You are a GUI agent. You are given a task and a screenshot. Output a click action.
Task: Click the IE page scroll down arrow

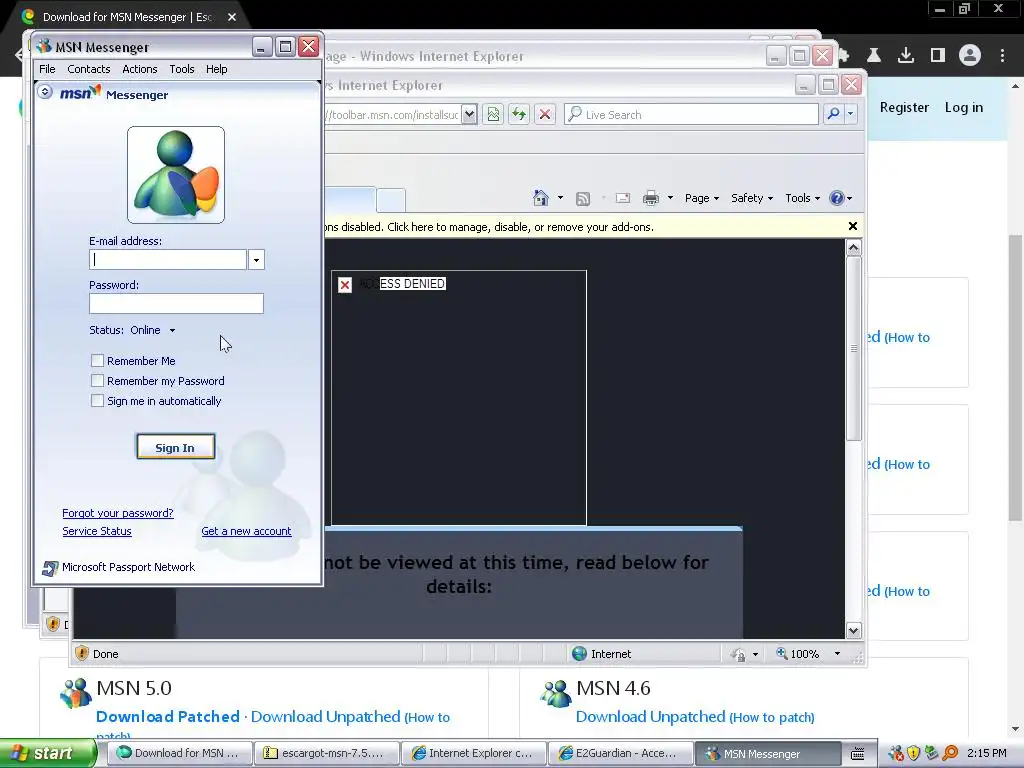(x=854, y=630)
